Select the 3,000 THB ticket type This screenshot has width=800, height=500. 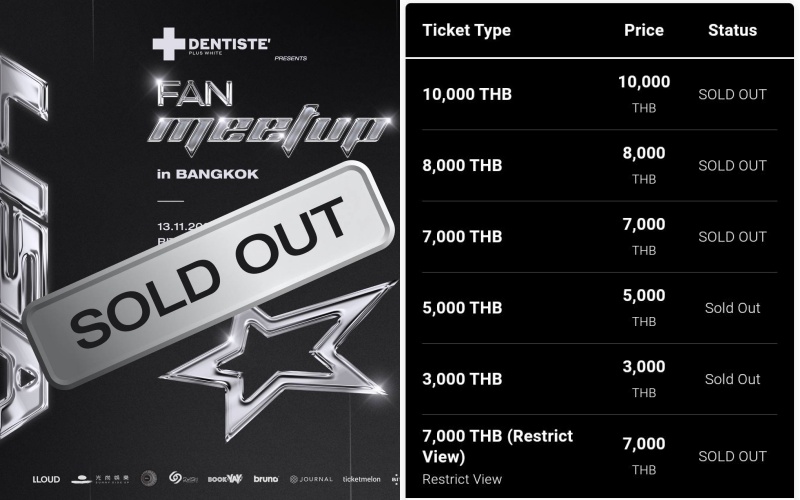point(463,379)
